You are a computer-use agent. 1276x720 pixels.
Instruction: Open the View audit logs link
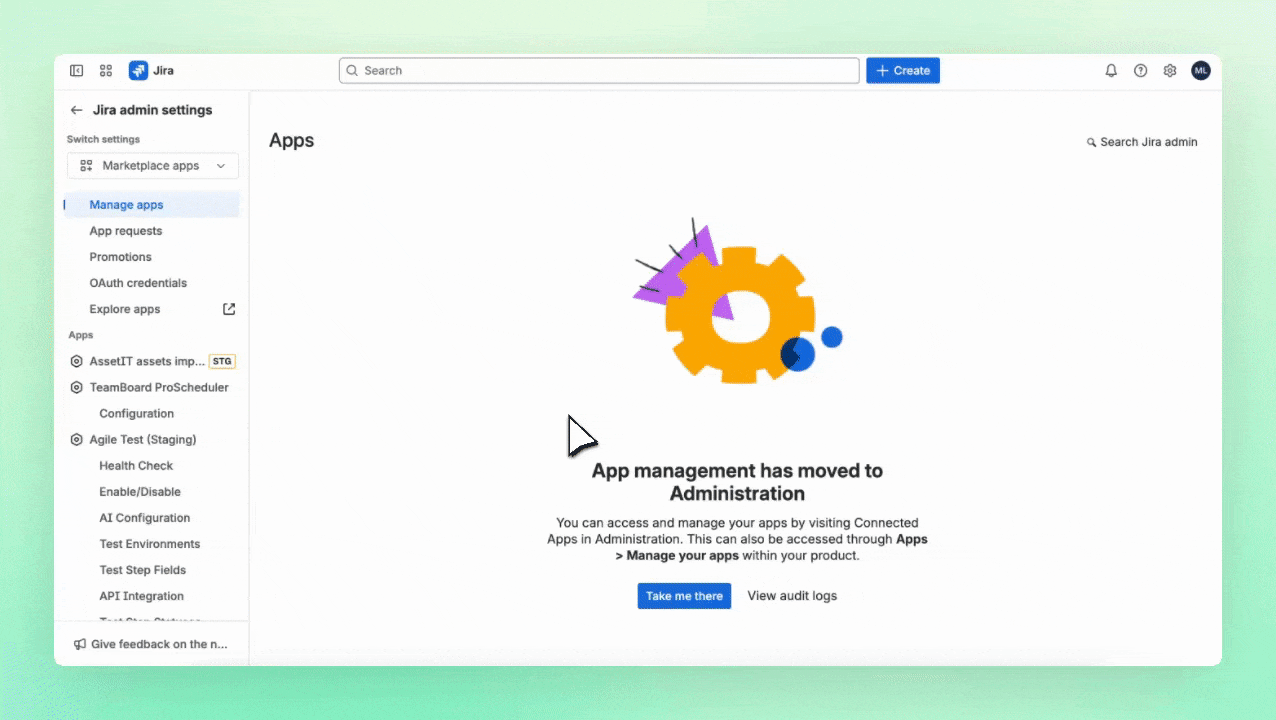click(x=792, y=596)
